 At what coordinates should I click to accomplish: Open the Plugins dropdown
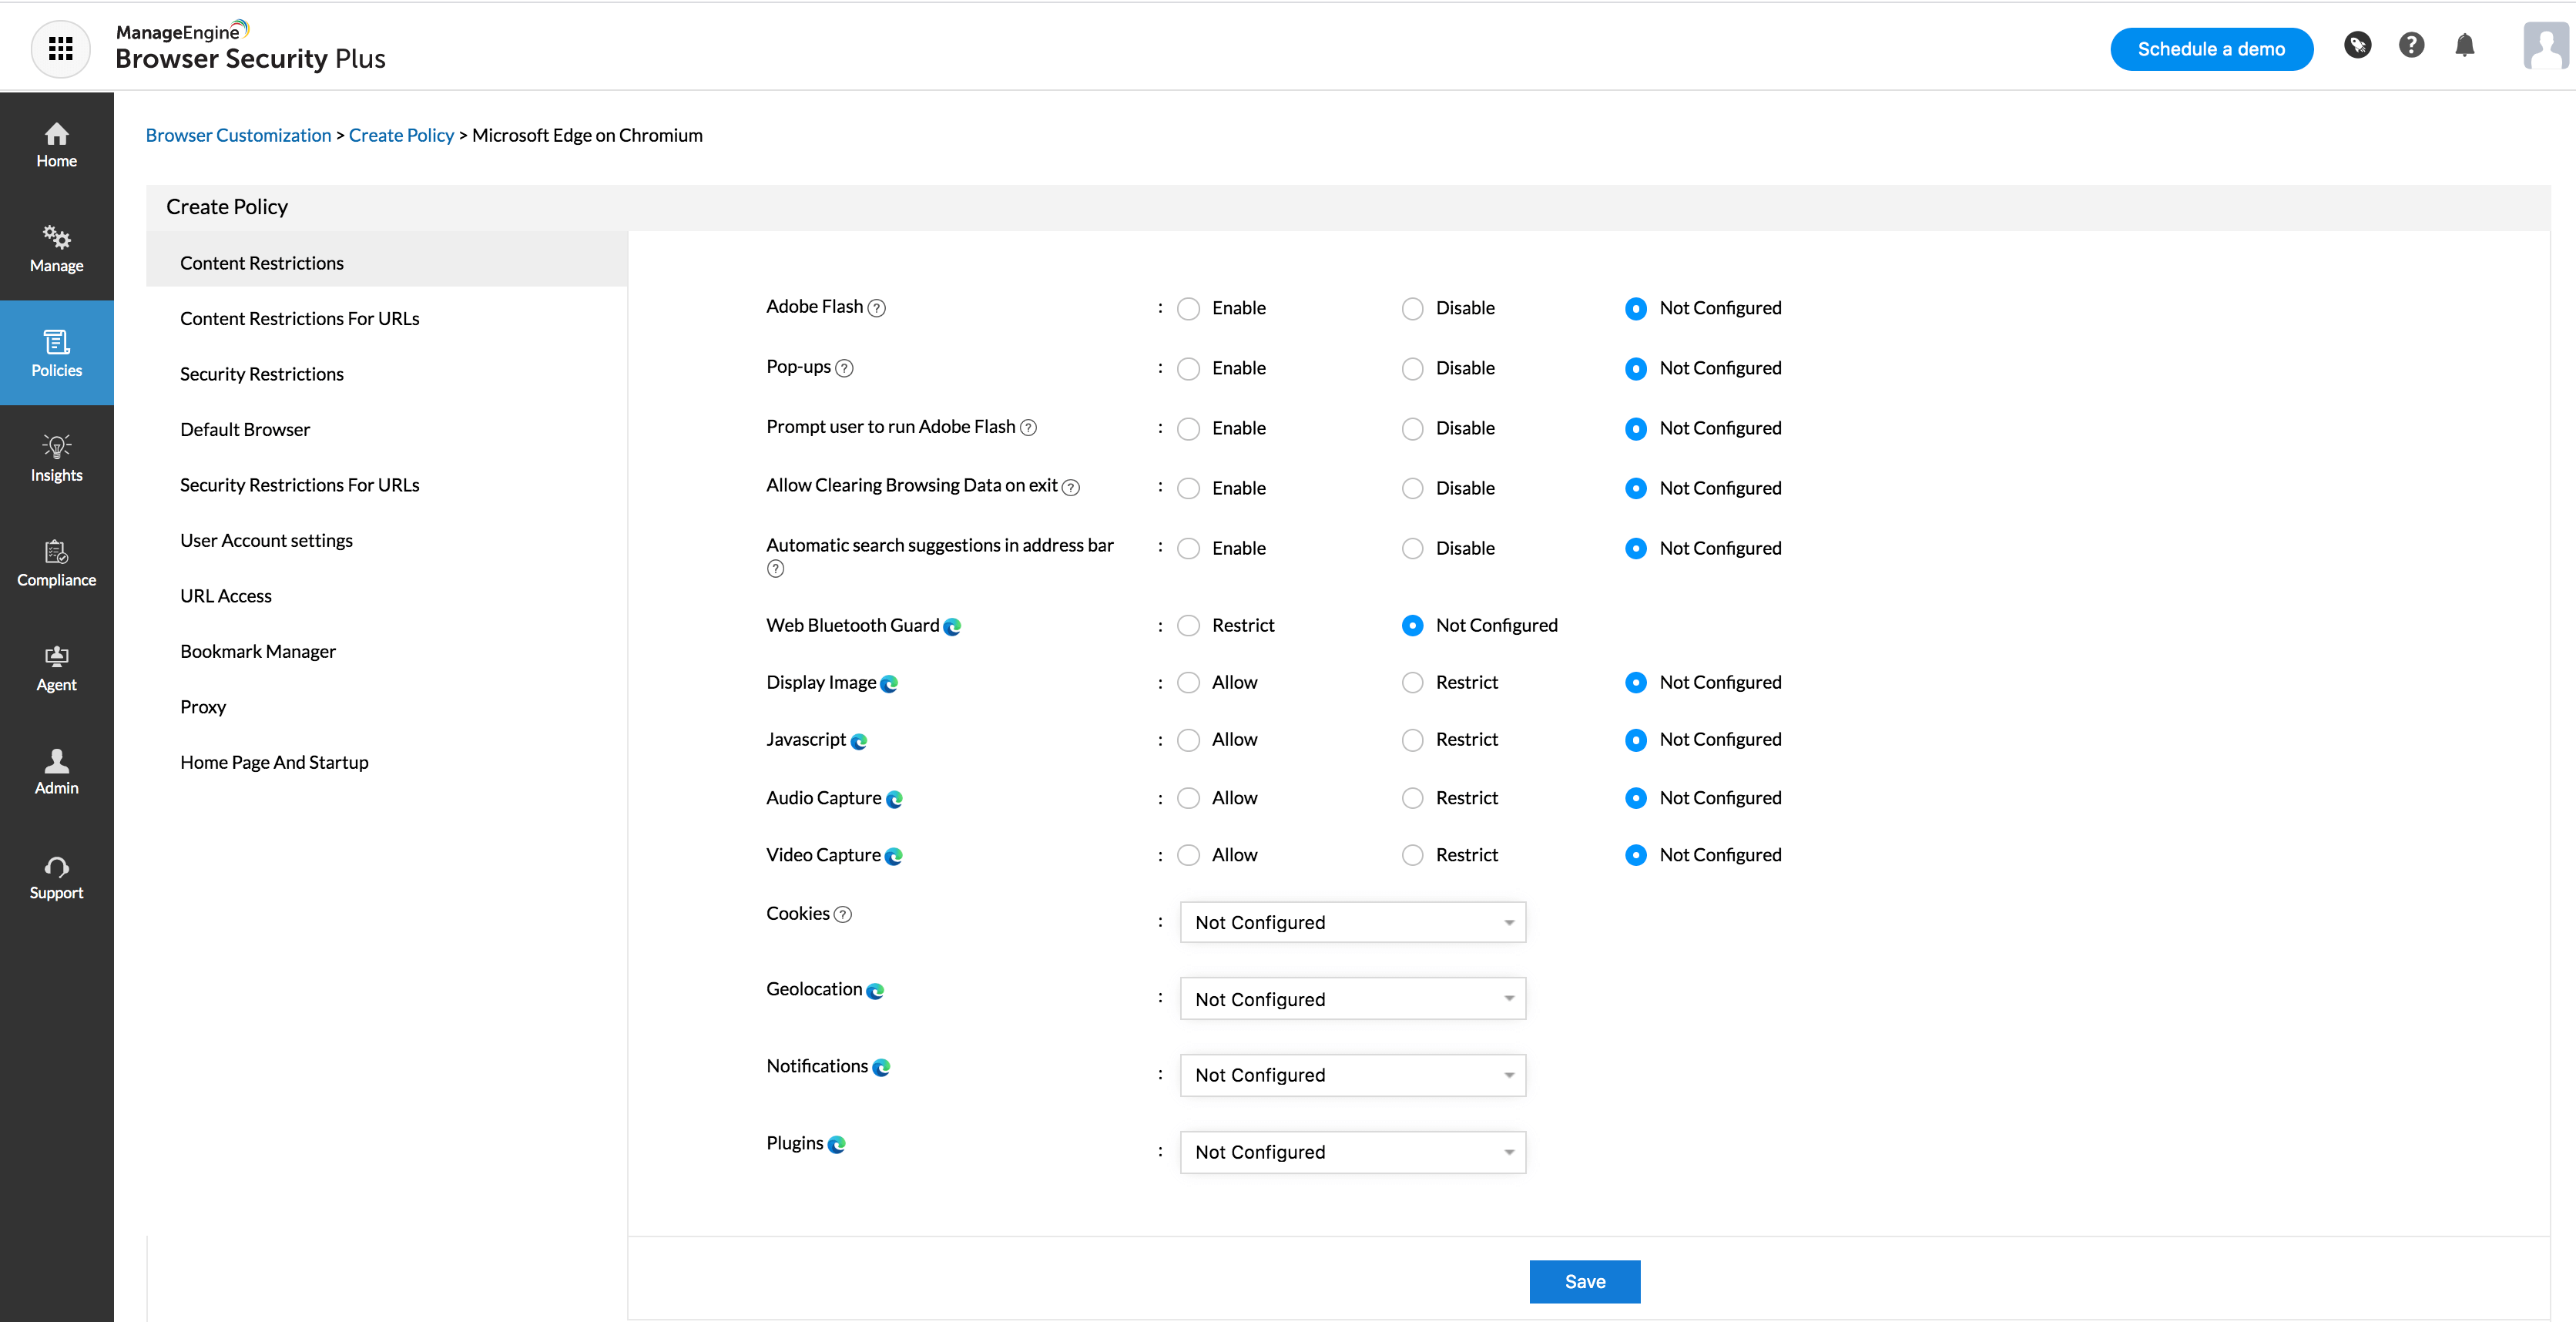[x=1352, y=1152]
